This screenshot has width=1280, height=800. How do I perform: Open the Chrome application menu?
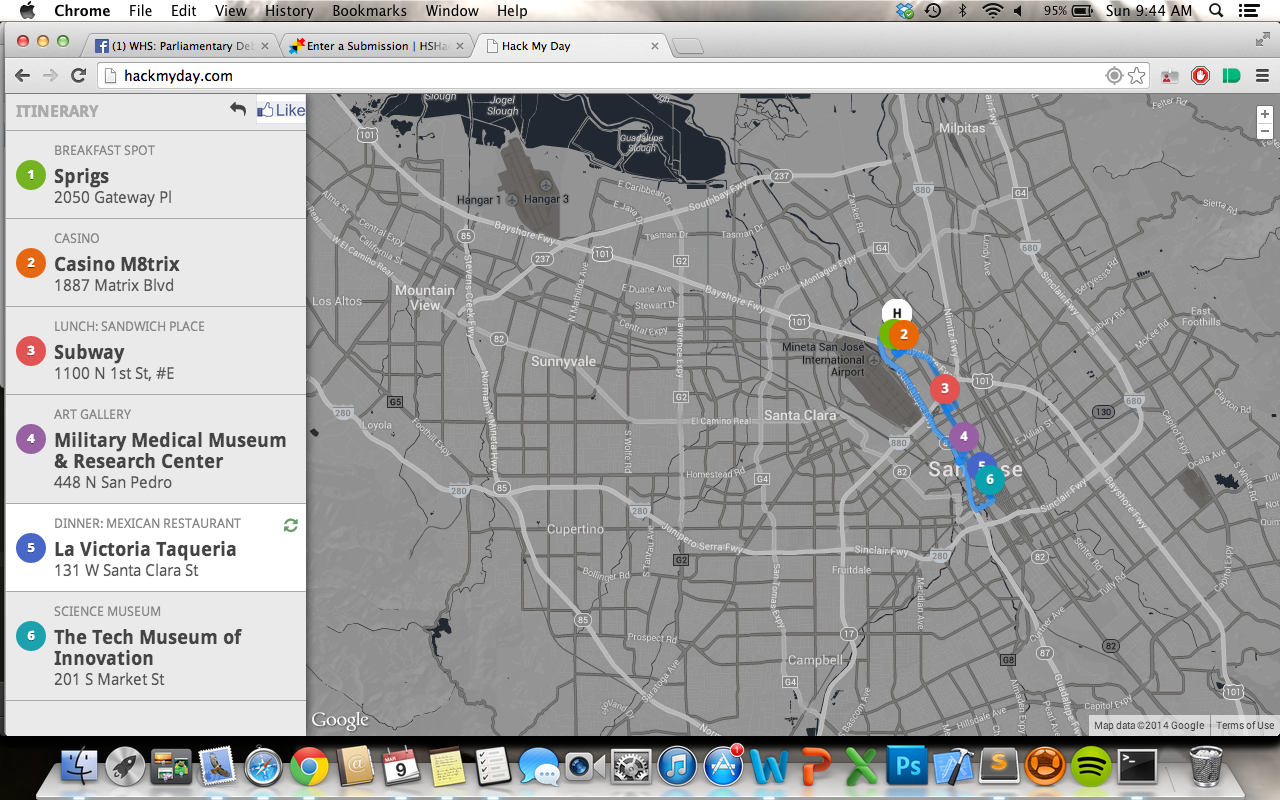tap(82, 11)
